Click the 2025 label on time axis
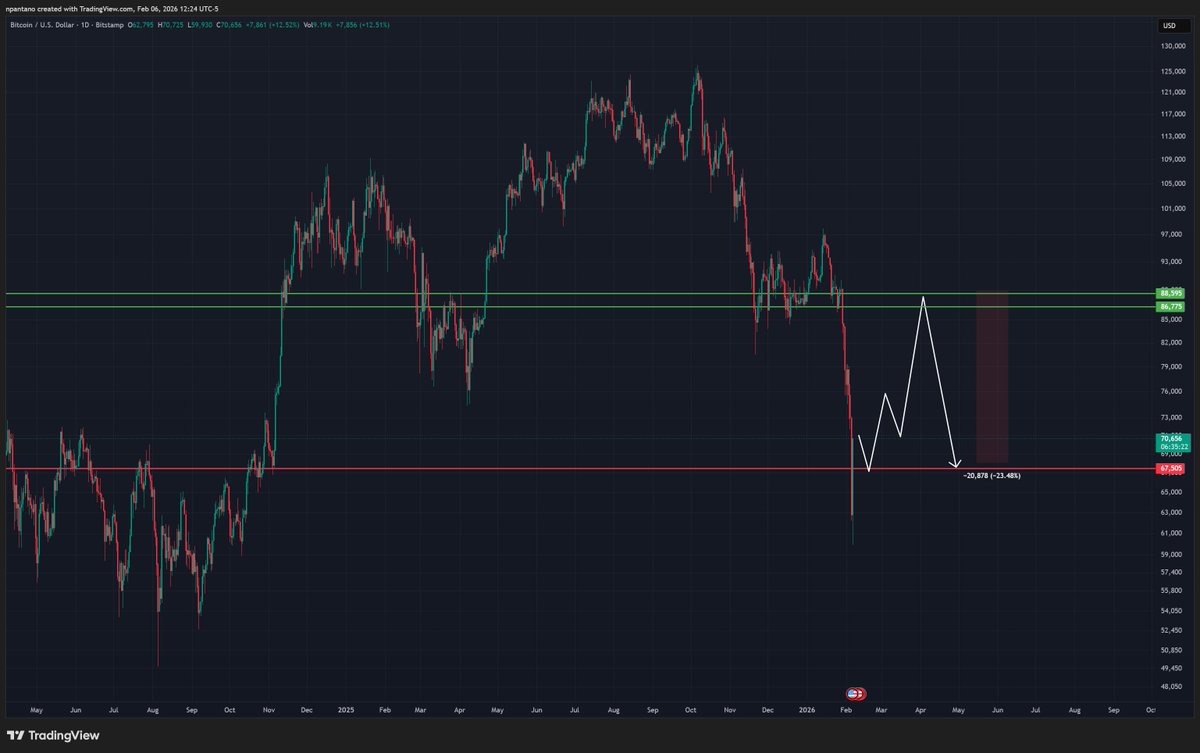This screenshot has width=1200, height=753. click(x=345, y=708)
